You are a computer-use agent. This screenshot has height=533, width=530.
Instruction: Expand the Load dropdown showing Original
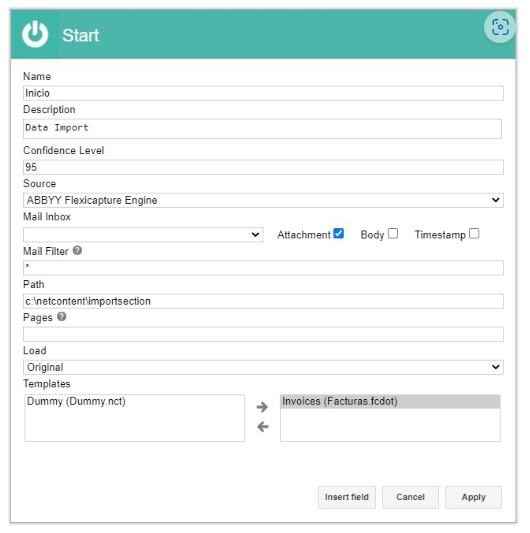[x=263, y=367]
